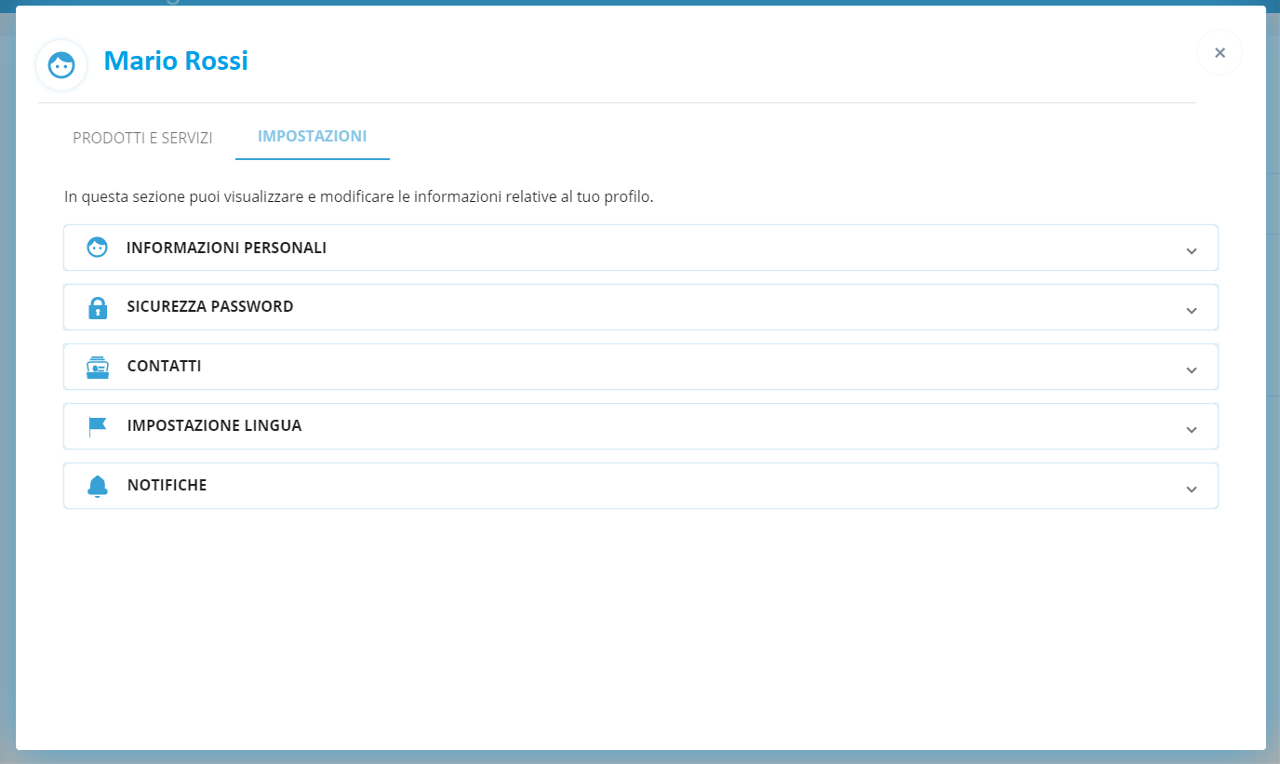Expand Impostazione Lingua with the chevron arrow

pyautogui.click(x=1191, y=429)
